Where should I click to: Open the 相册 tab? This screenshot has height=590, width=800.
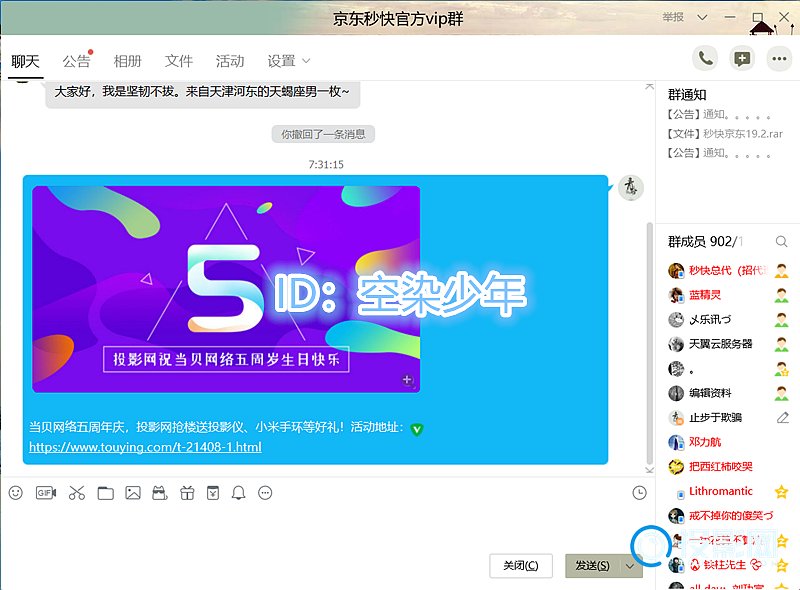[x=128, y=61]
